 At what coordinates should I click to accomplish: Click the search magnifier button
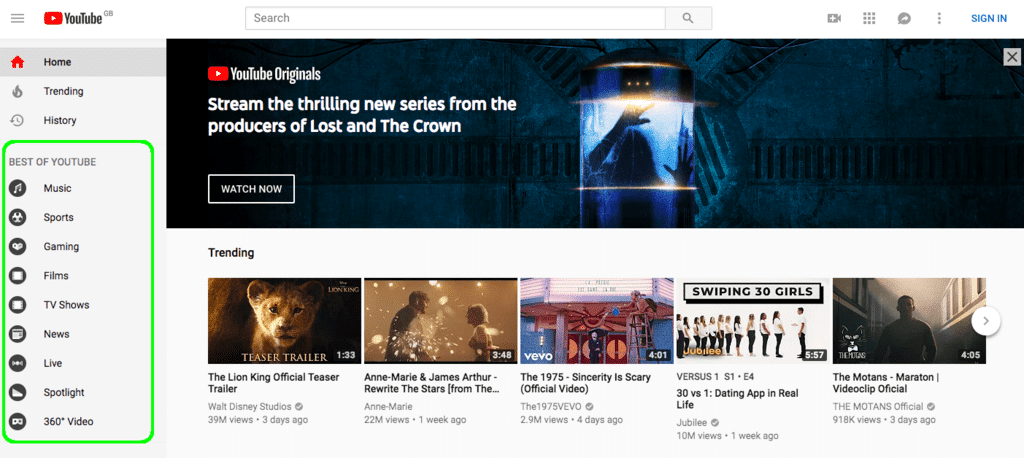[688, 18]
